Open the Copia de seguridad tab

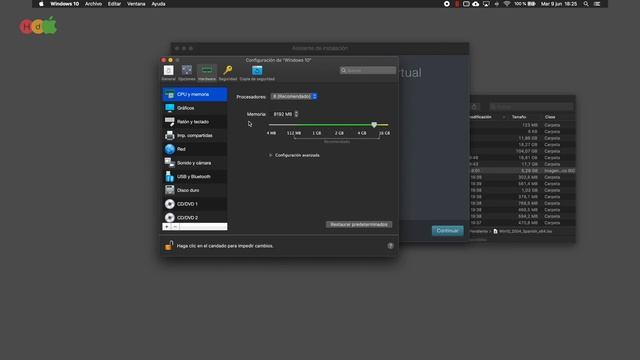tap(257, 71)
